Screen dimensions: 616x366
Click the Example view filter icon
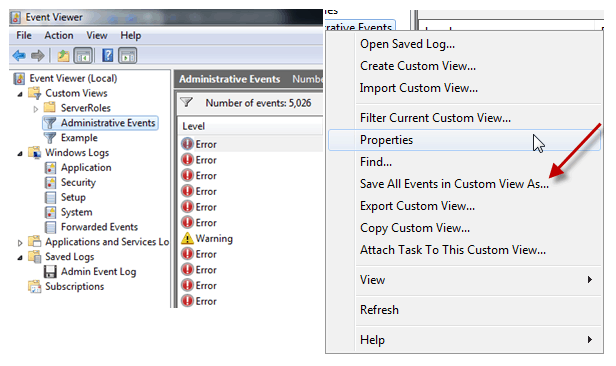50,138
